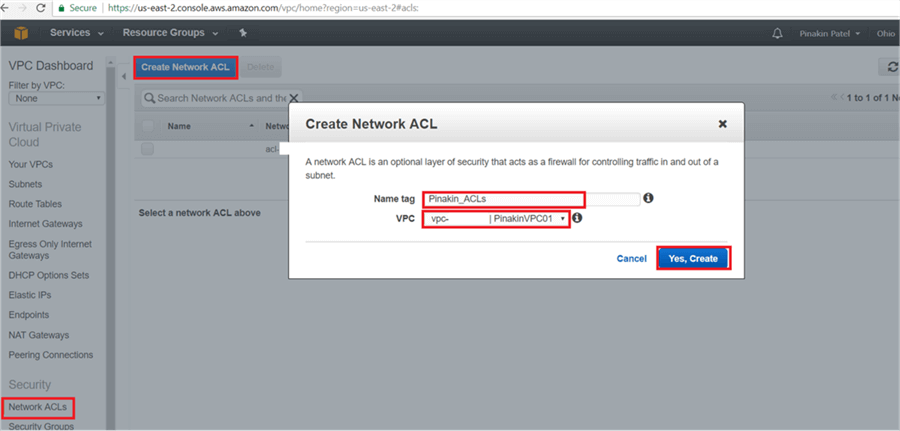Open the Filter by VPC dropdown
This screenshot has height=431, width=900.
57,98
